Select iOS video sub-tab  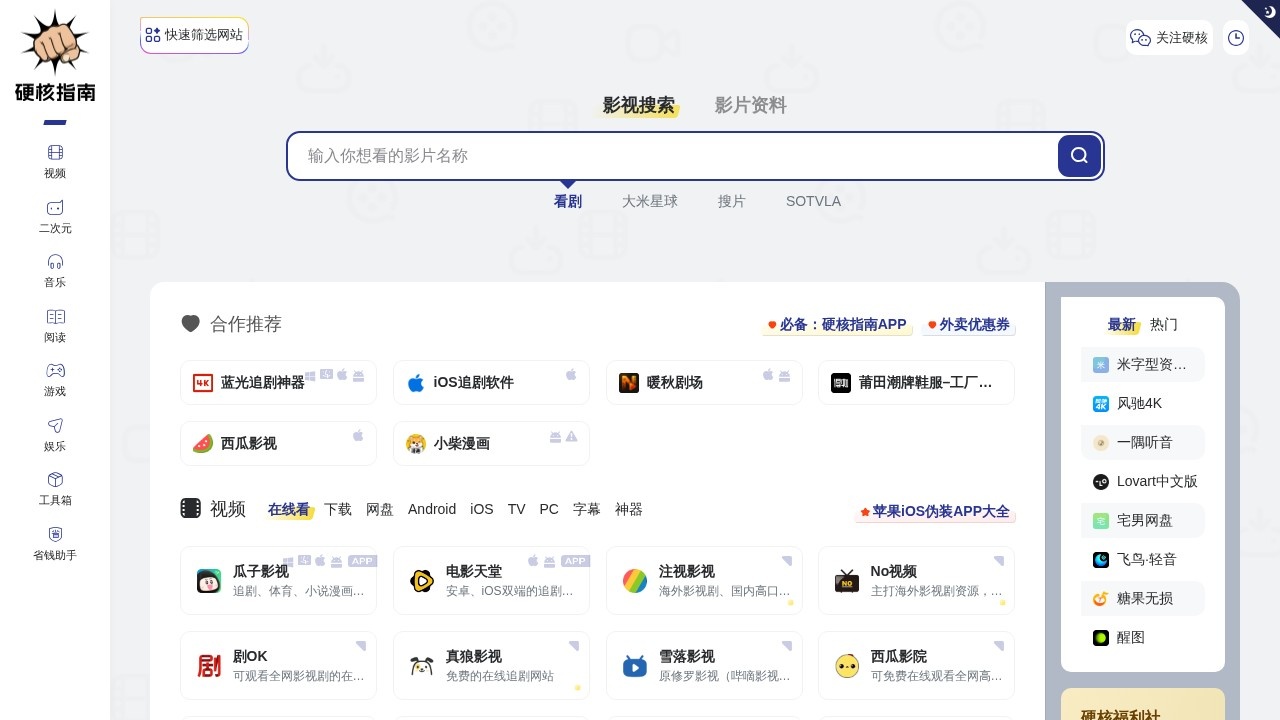pos(482,509)
